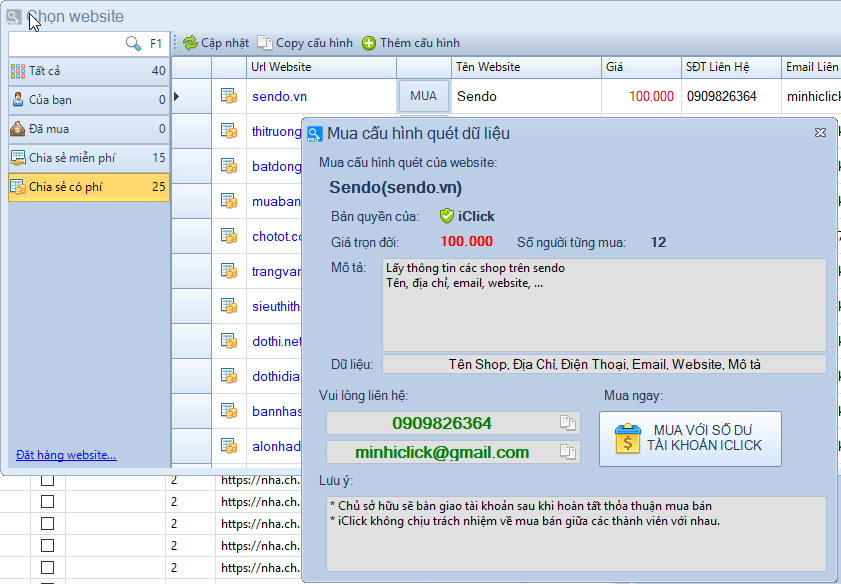Click the Copy cấu hình toolbar button

coord(305,43)
